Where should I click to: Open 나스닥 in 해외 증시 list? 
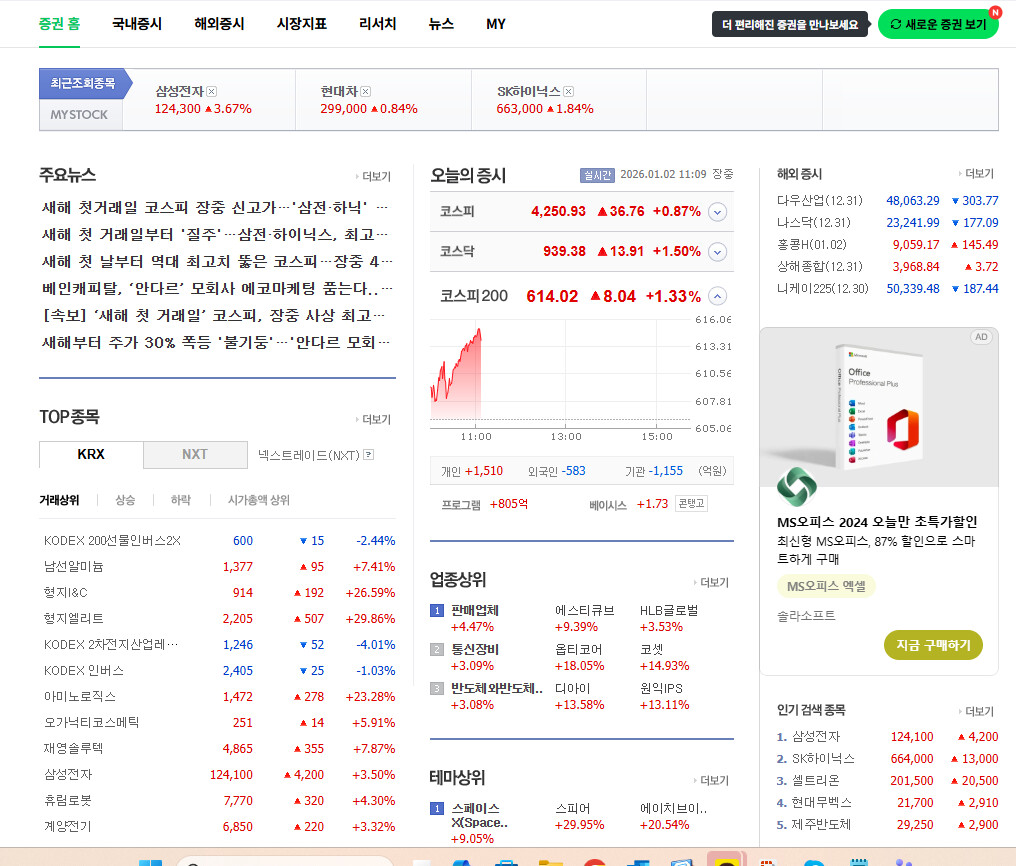814,223
